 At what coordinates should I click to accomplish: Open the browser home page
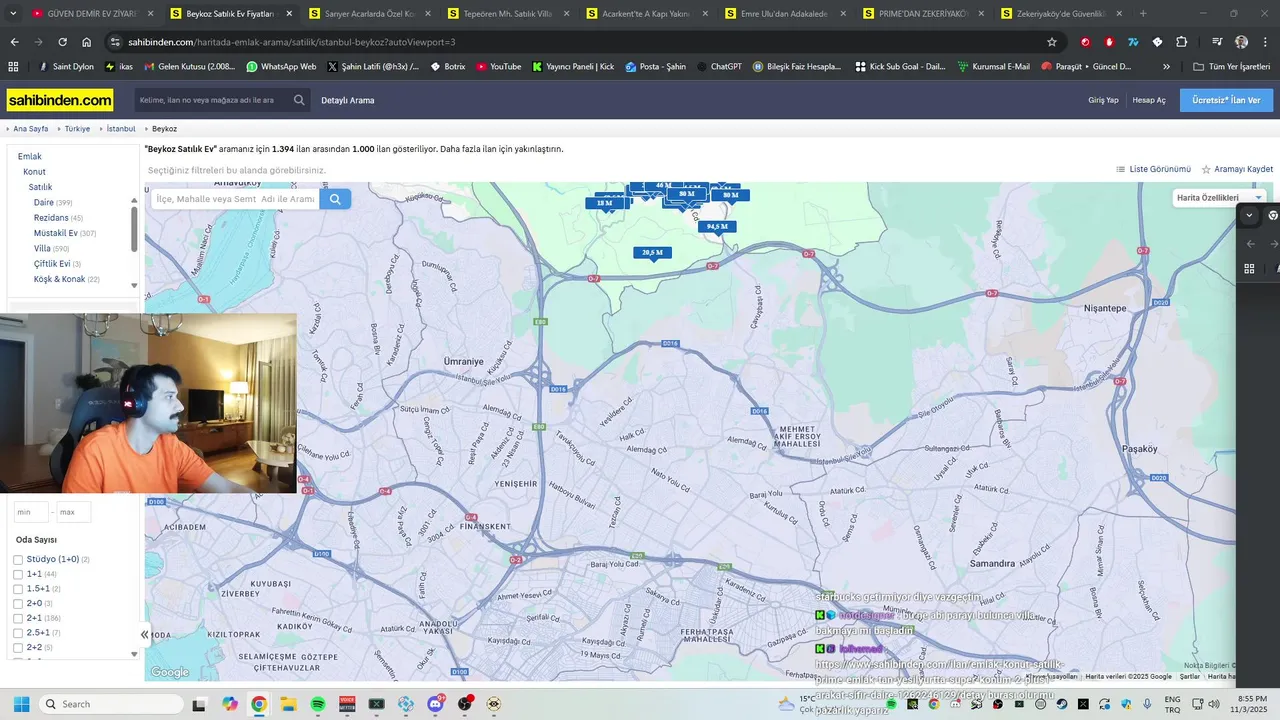(x=87, y=42)
